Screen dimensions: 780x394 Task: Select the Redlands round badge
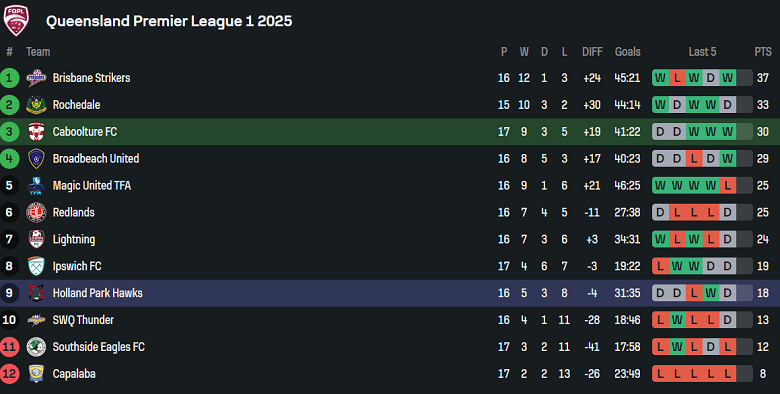pyautogui.click(x=36, y=212)
